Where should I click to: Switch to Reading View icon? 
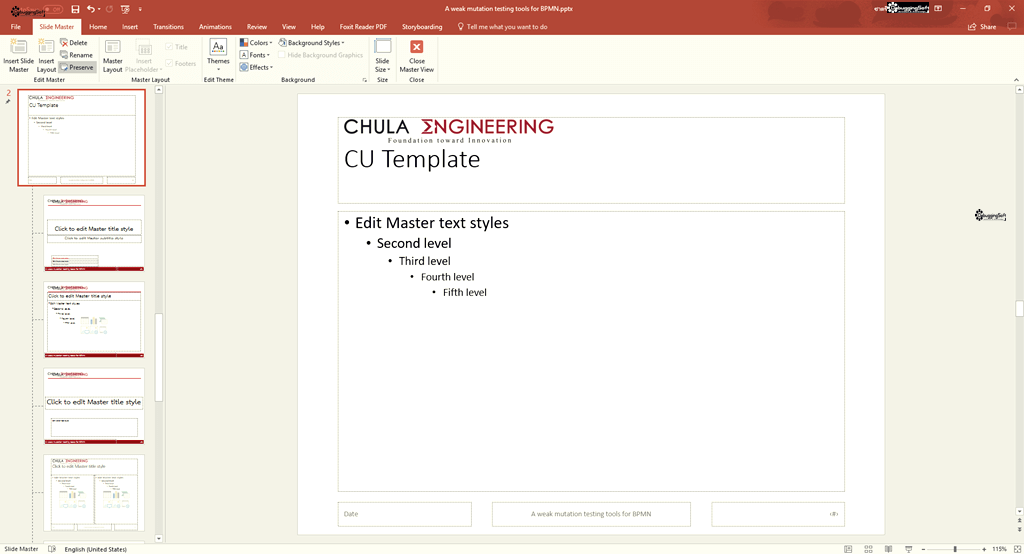888,549
